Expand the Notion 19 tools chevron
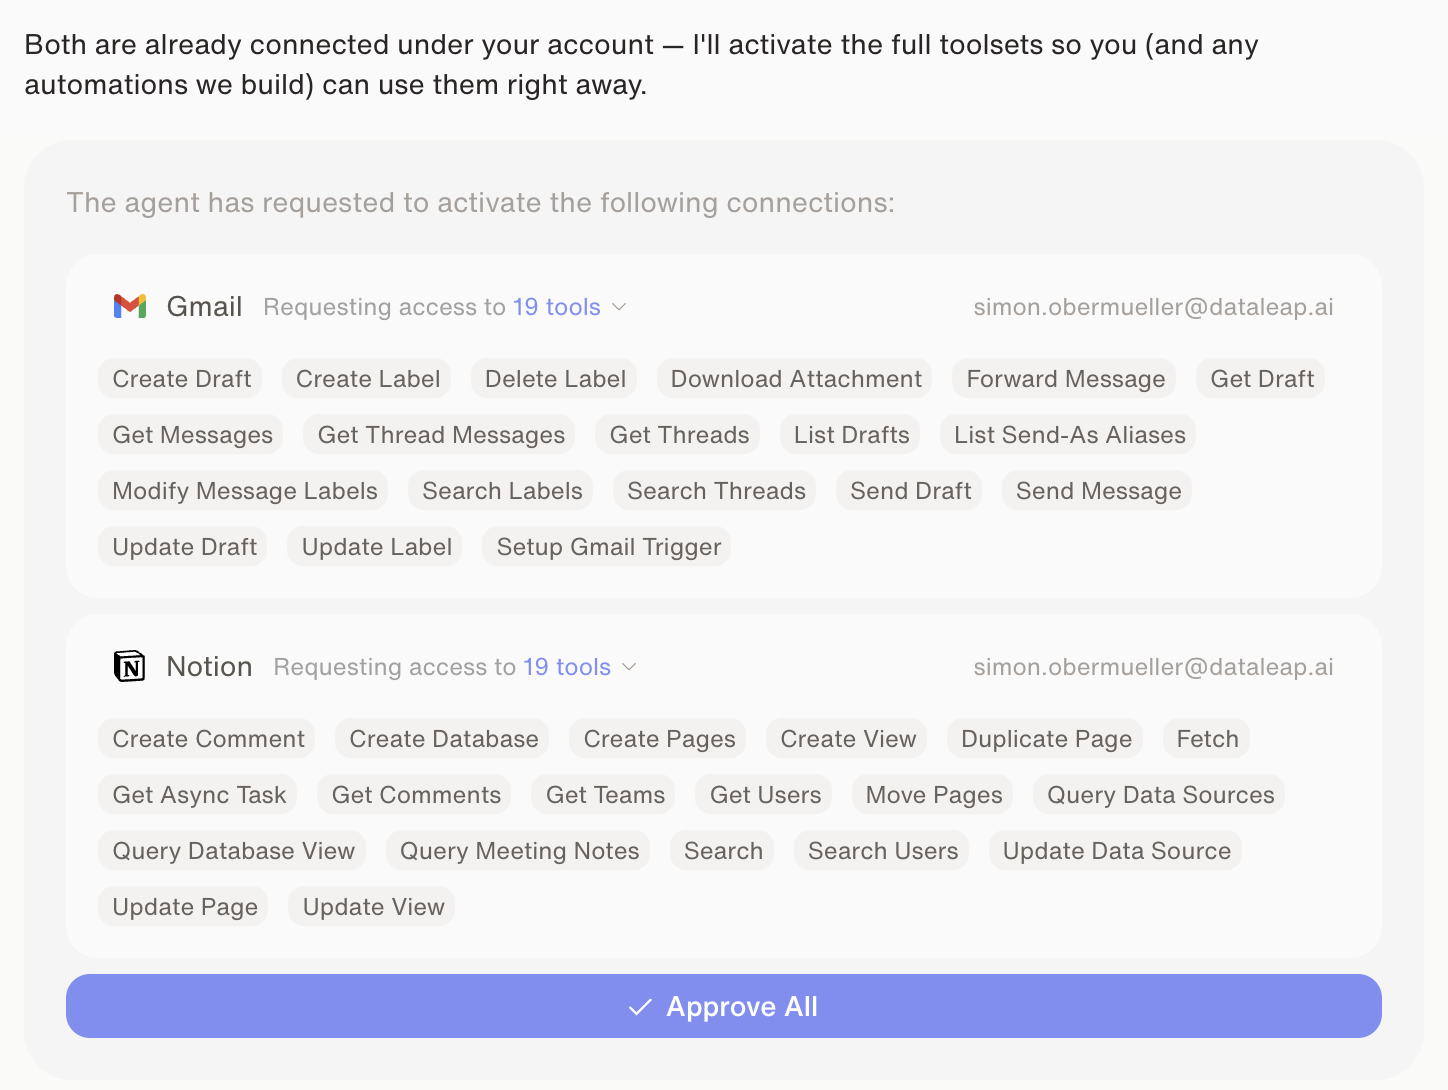This screenshot has width=1448, height=1090. pyautogui.click(x=629, y=667)
